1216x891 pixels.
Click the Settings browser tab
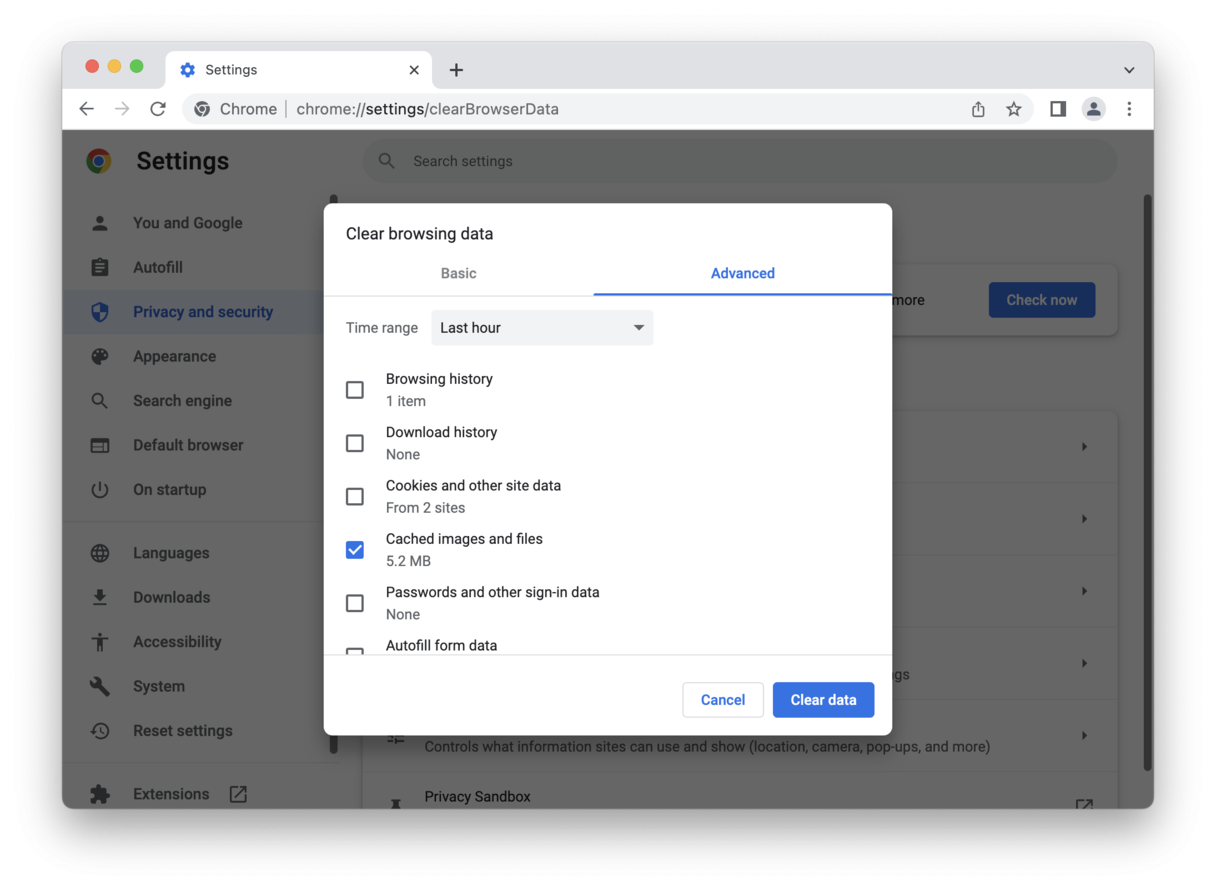point(299,70)
